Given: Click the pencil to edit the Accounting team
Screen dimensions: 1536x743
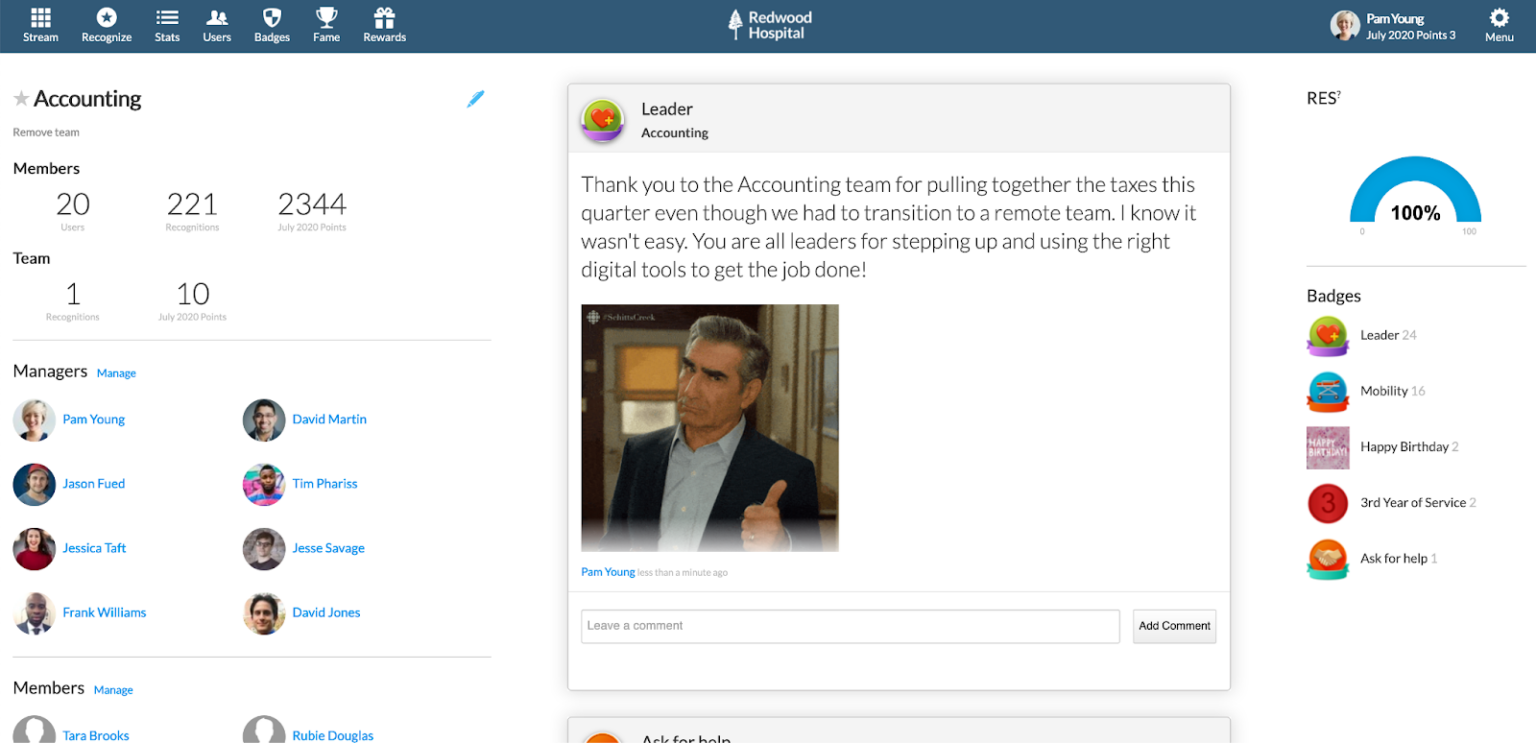Looking at the screenshot, I should (476, 99).
